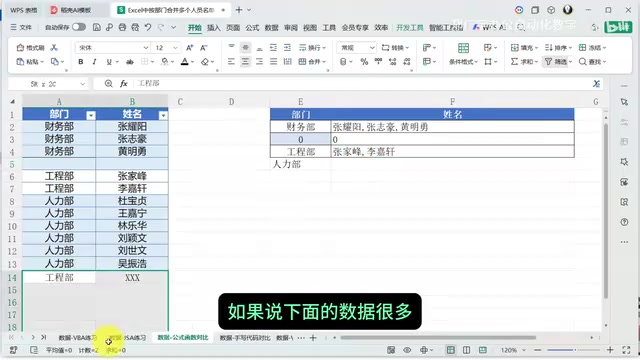Select the 数据-手写代码对比 sheet tab
640x360 pixels.
point(245,338)
